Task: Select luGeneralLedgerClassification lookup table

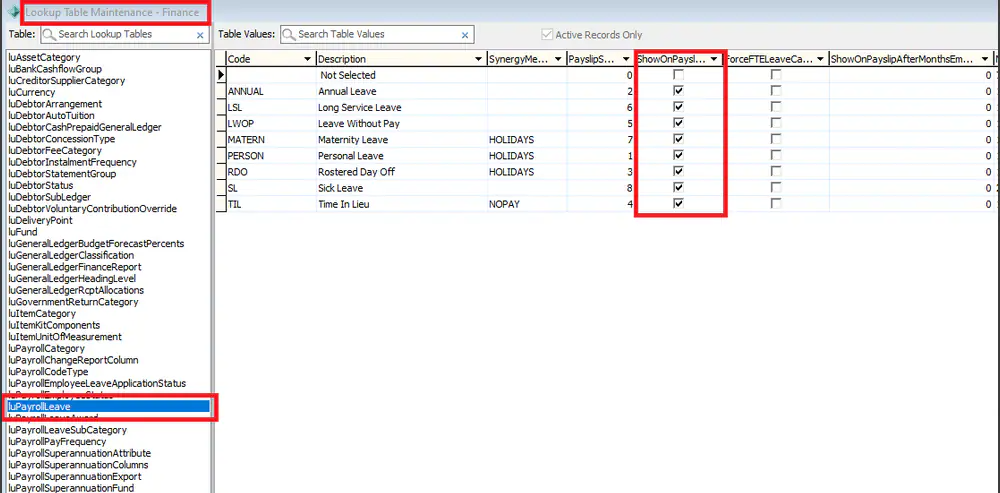Action: click(x=71, y=255)
